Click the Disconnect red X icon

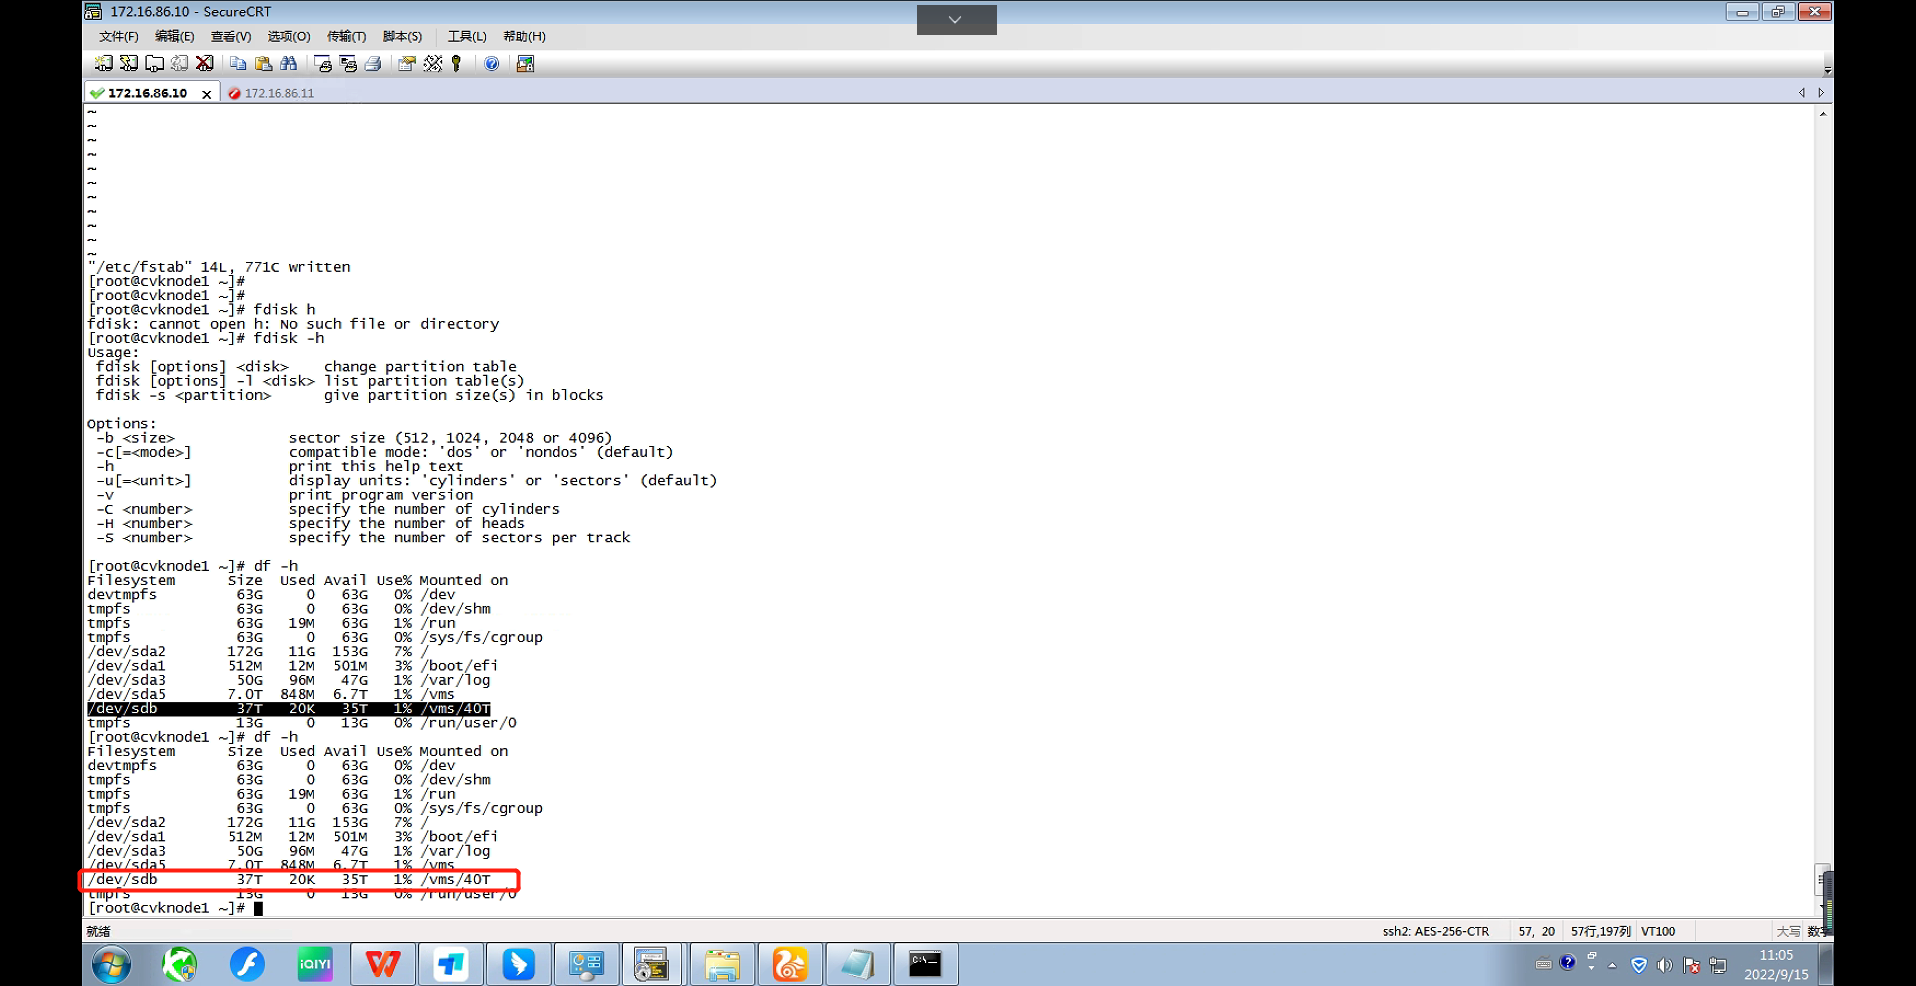[x=205, y=64]
